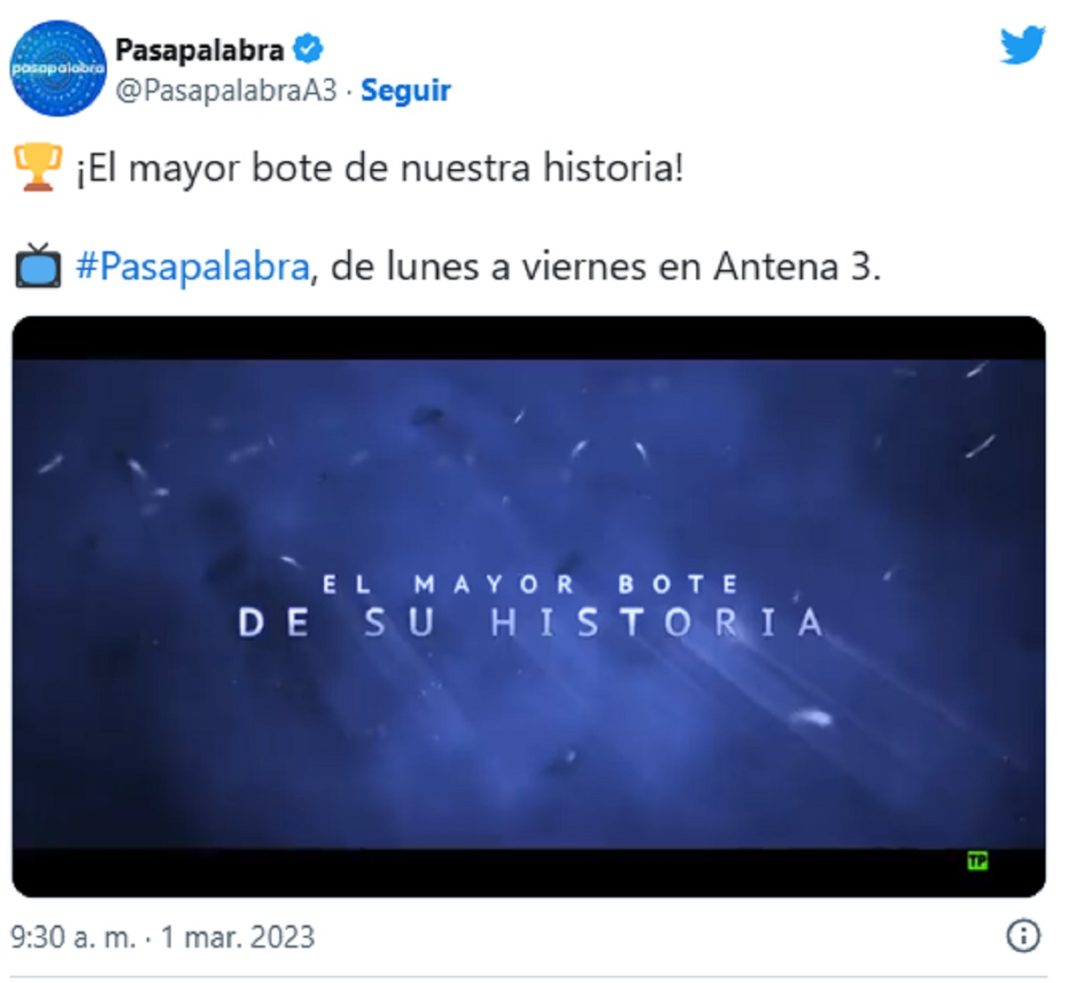Open the #Pasapalabra hashtag link

click(x=193, y=266)
